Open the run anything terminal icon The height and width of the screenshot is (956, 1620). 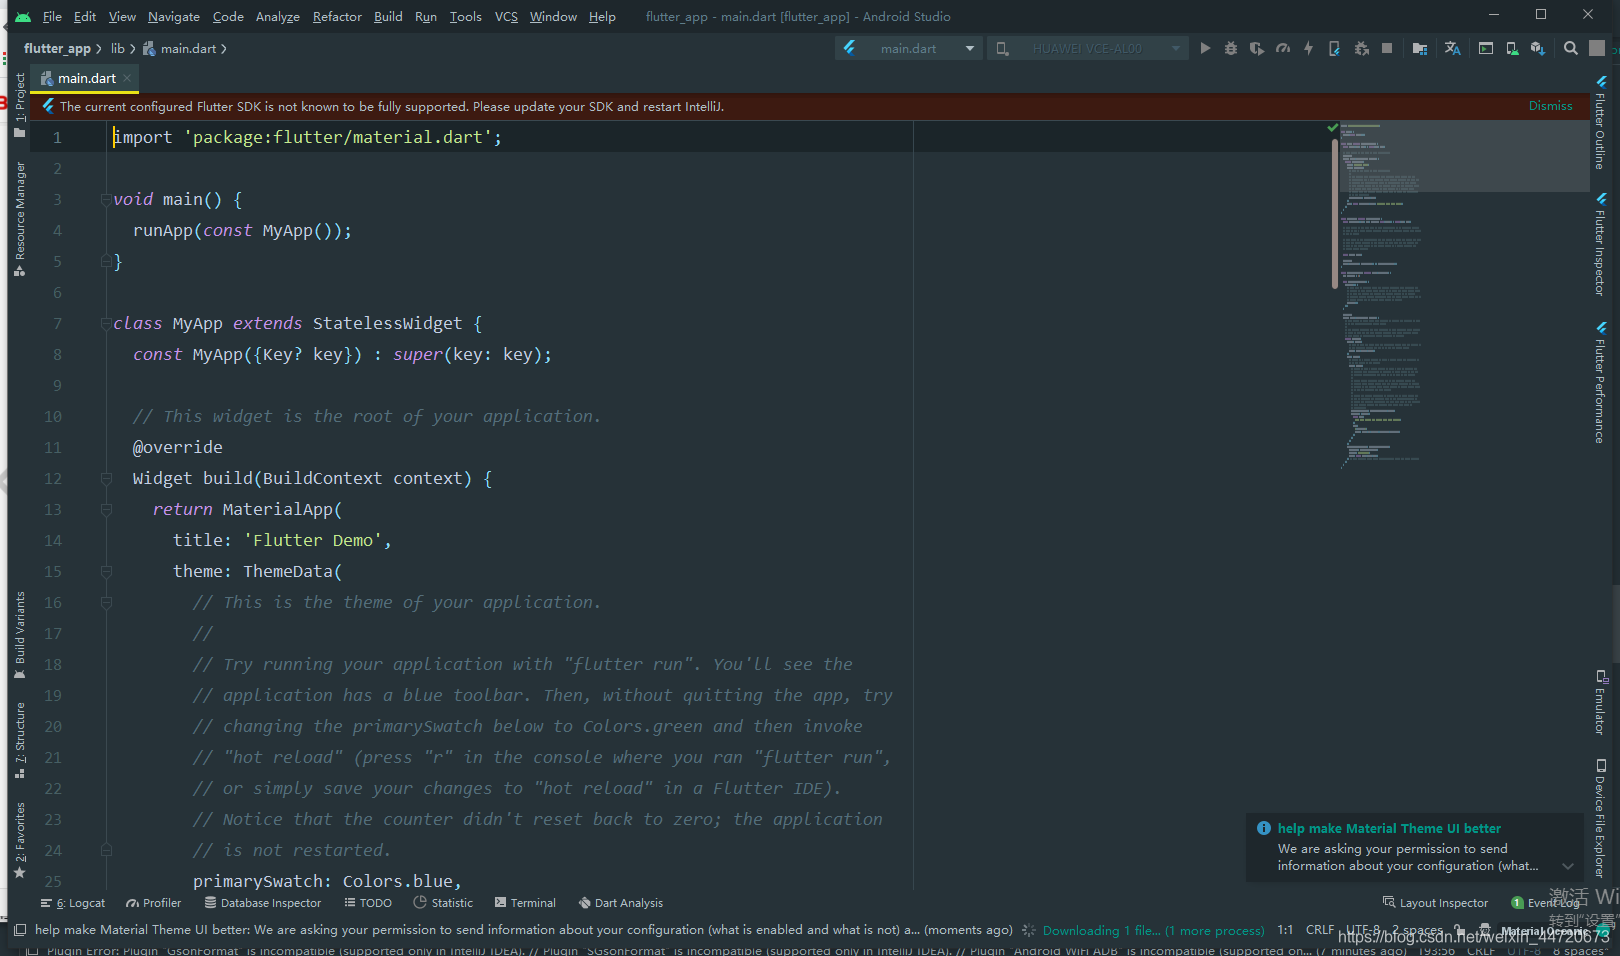click(1486, 48)
